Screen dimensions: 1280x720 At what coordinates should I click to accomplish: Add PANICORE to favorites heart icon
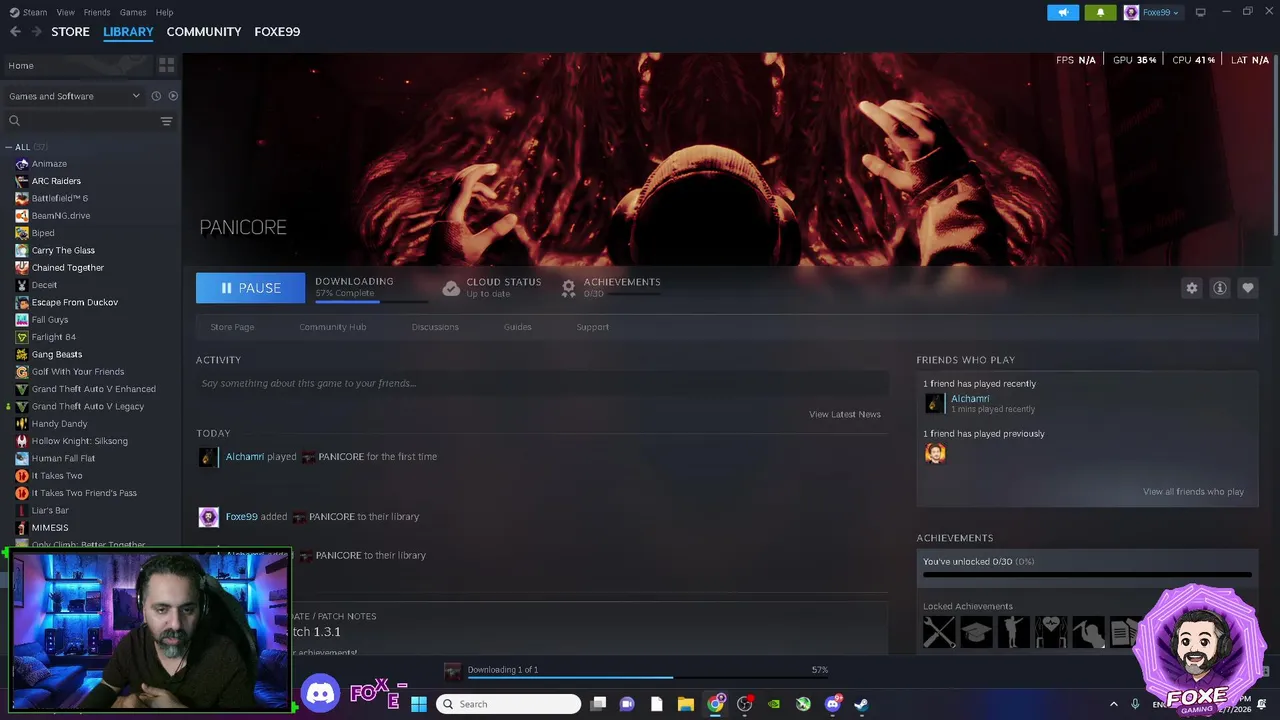click(1247, 288)
